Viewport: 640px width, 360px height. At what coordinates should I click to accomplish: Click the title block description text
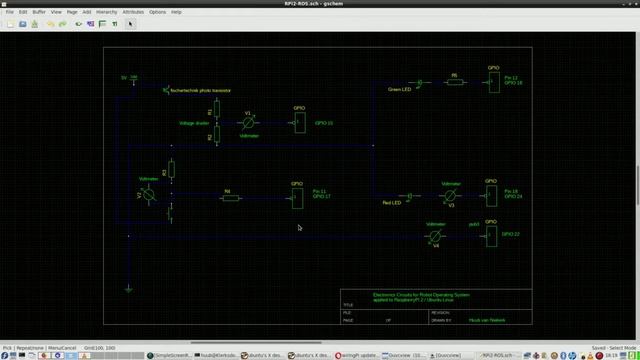(x=421, y=297)
